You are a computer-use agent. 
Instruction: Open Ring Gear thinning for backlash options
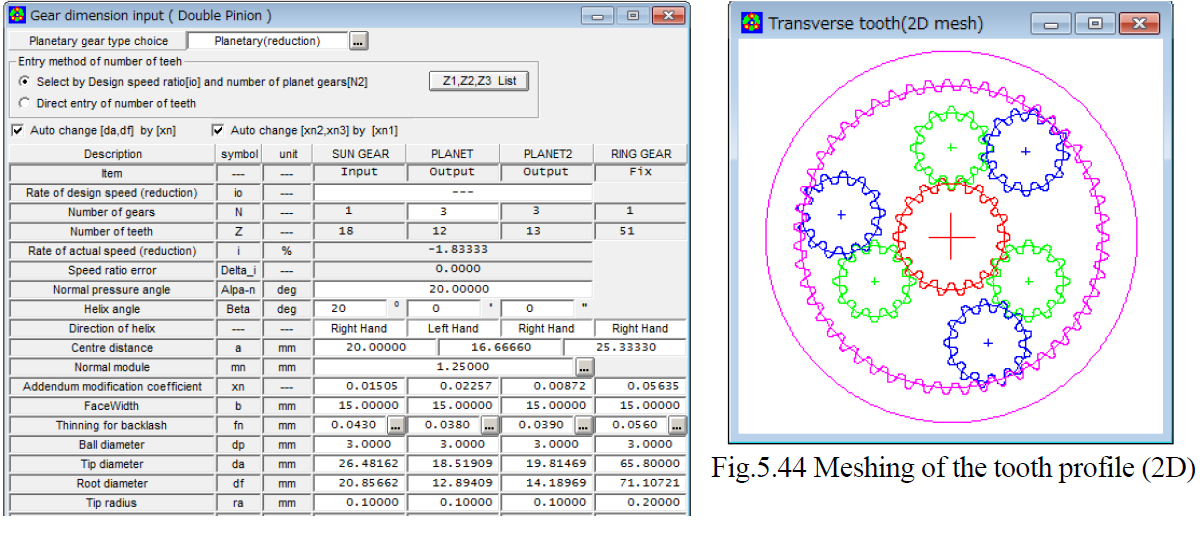point(677,425)
